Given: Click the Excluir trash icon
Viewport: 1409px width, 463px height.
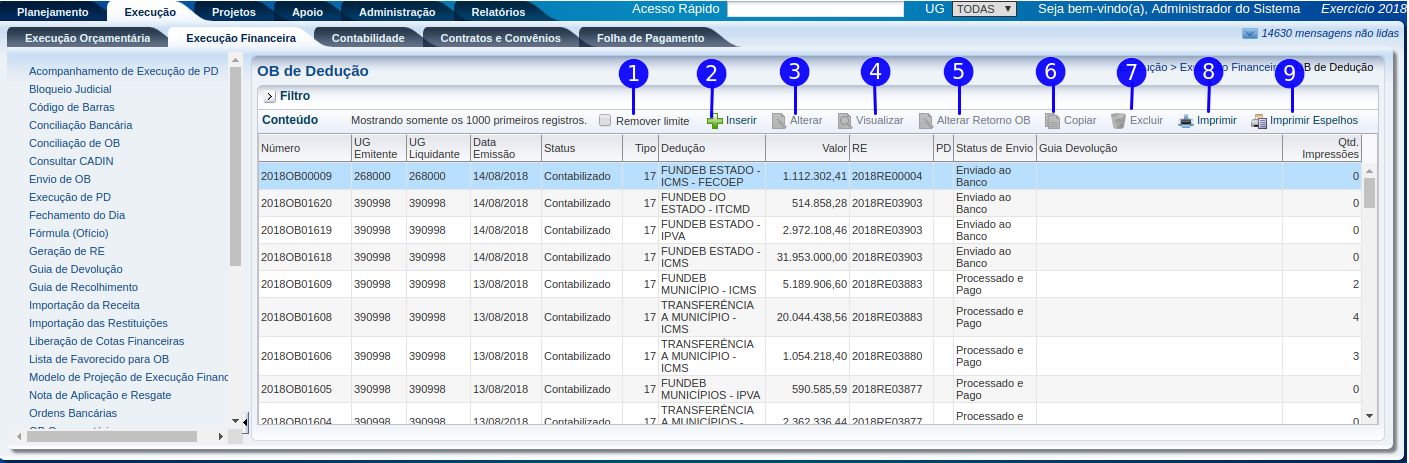Looking at the screenshot, I should (1118, 121).
